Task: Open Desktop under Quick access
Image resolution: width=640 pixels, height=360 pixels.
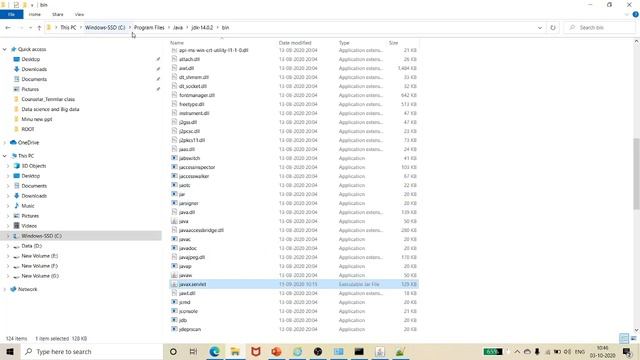Action: [x=31, y=59]
